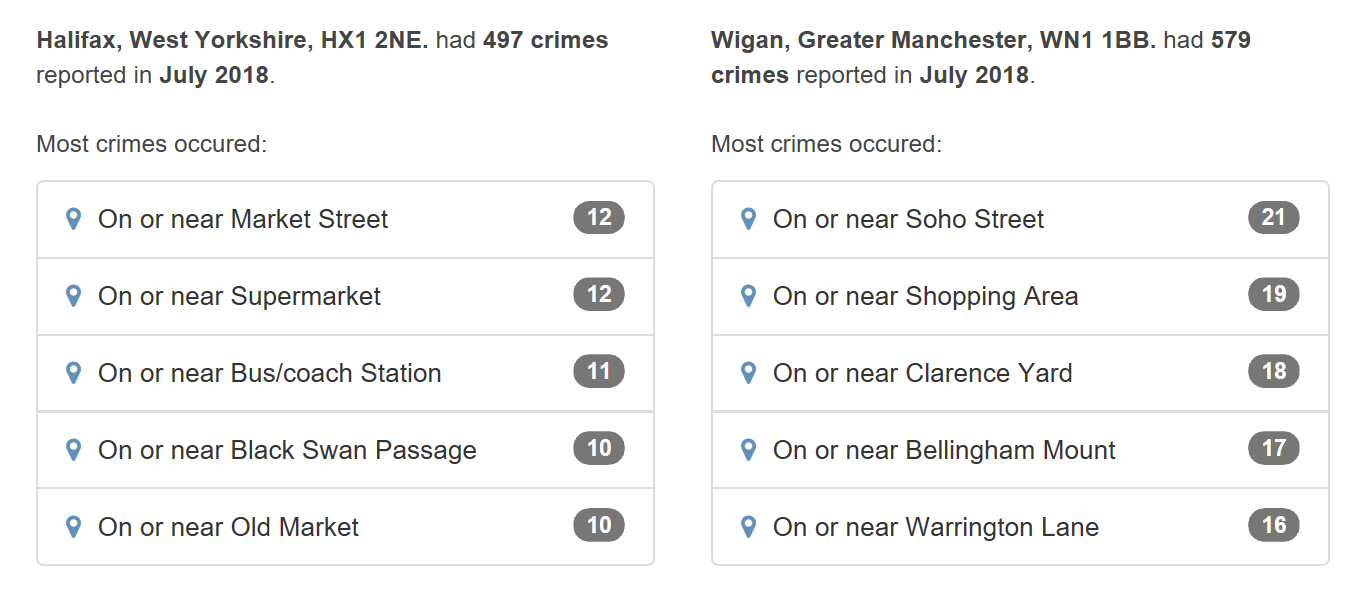Select the Supermarket list row
The width and height of the screenshot is (1364, 593).
click(345, 296)
